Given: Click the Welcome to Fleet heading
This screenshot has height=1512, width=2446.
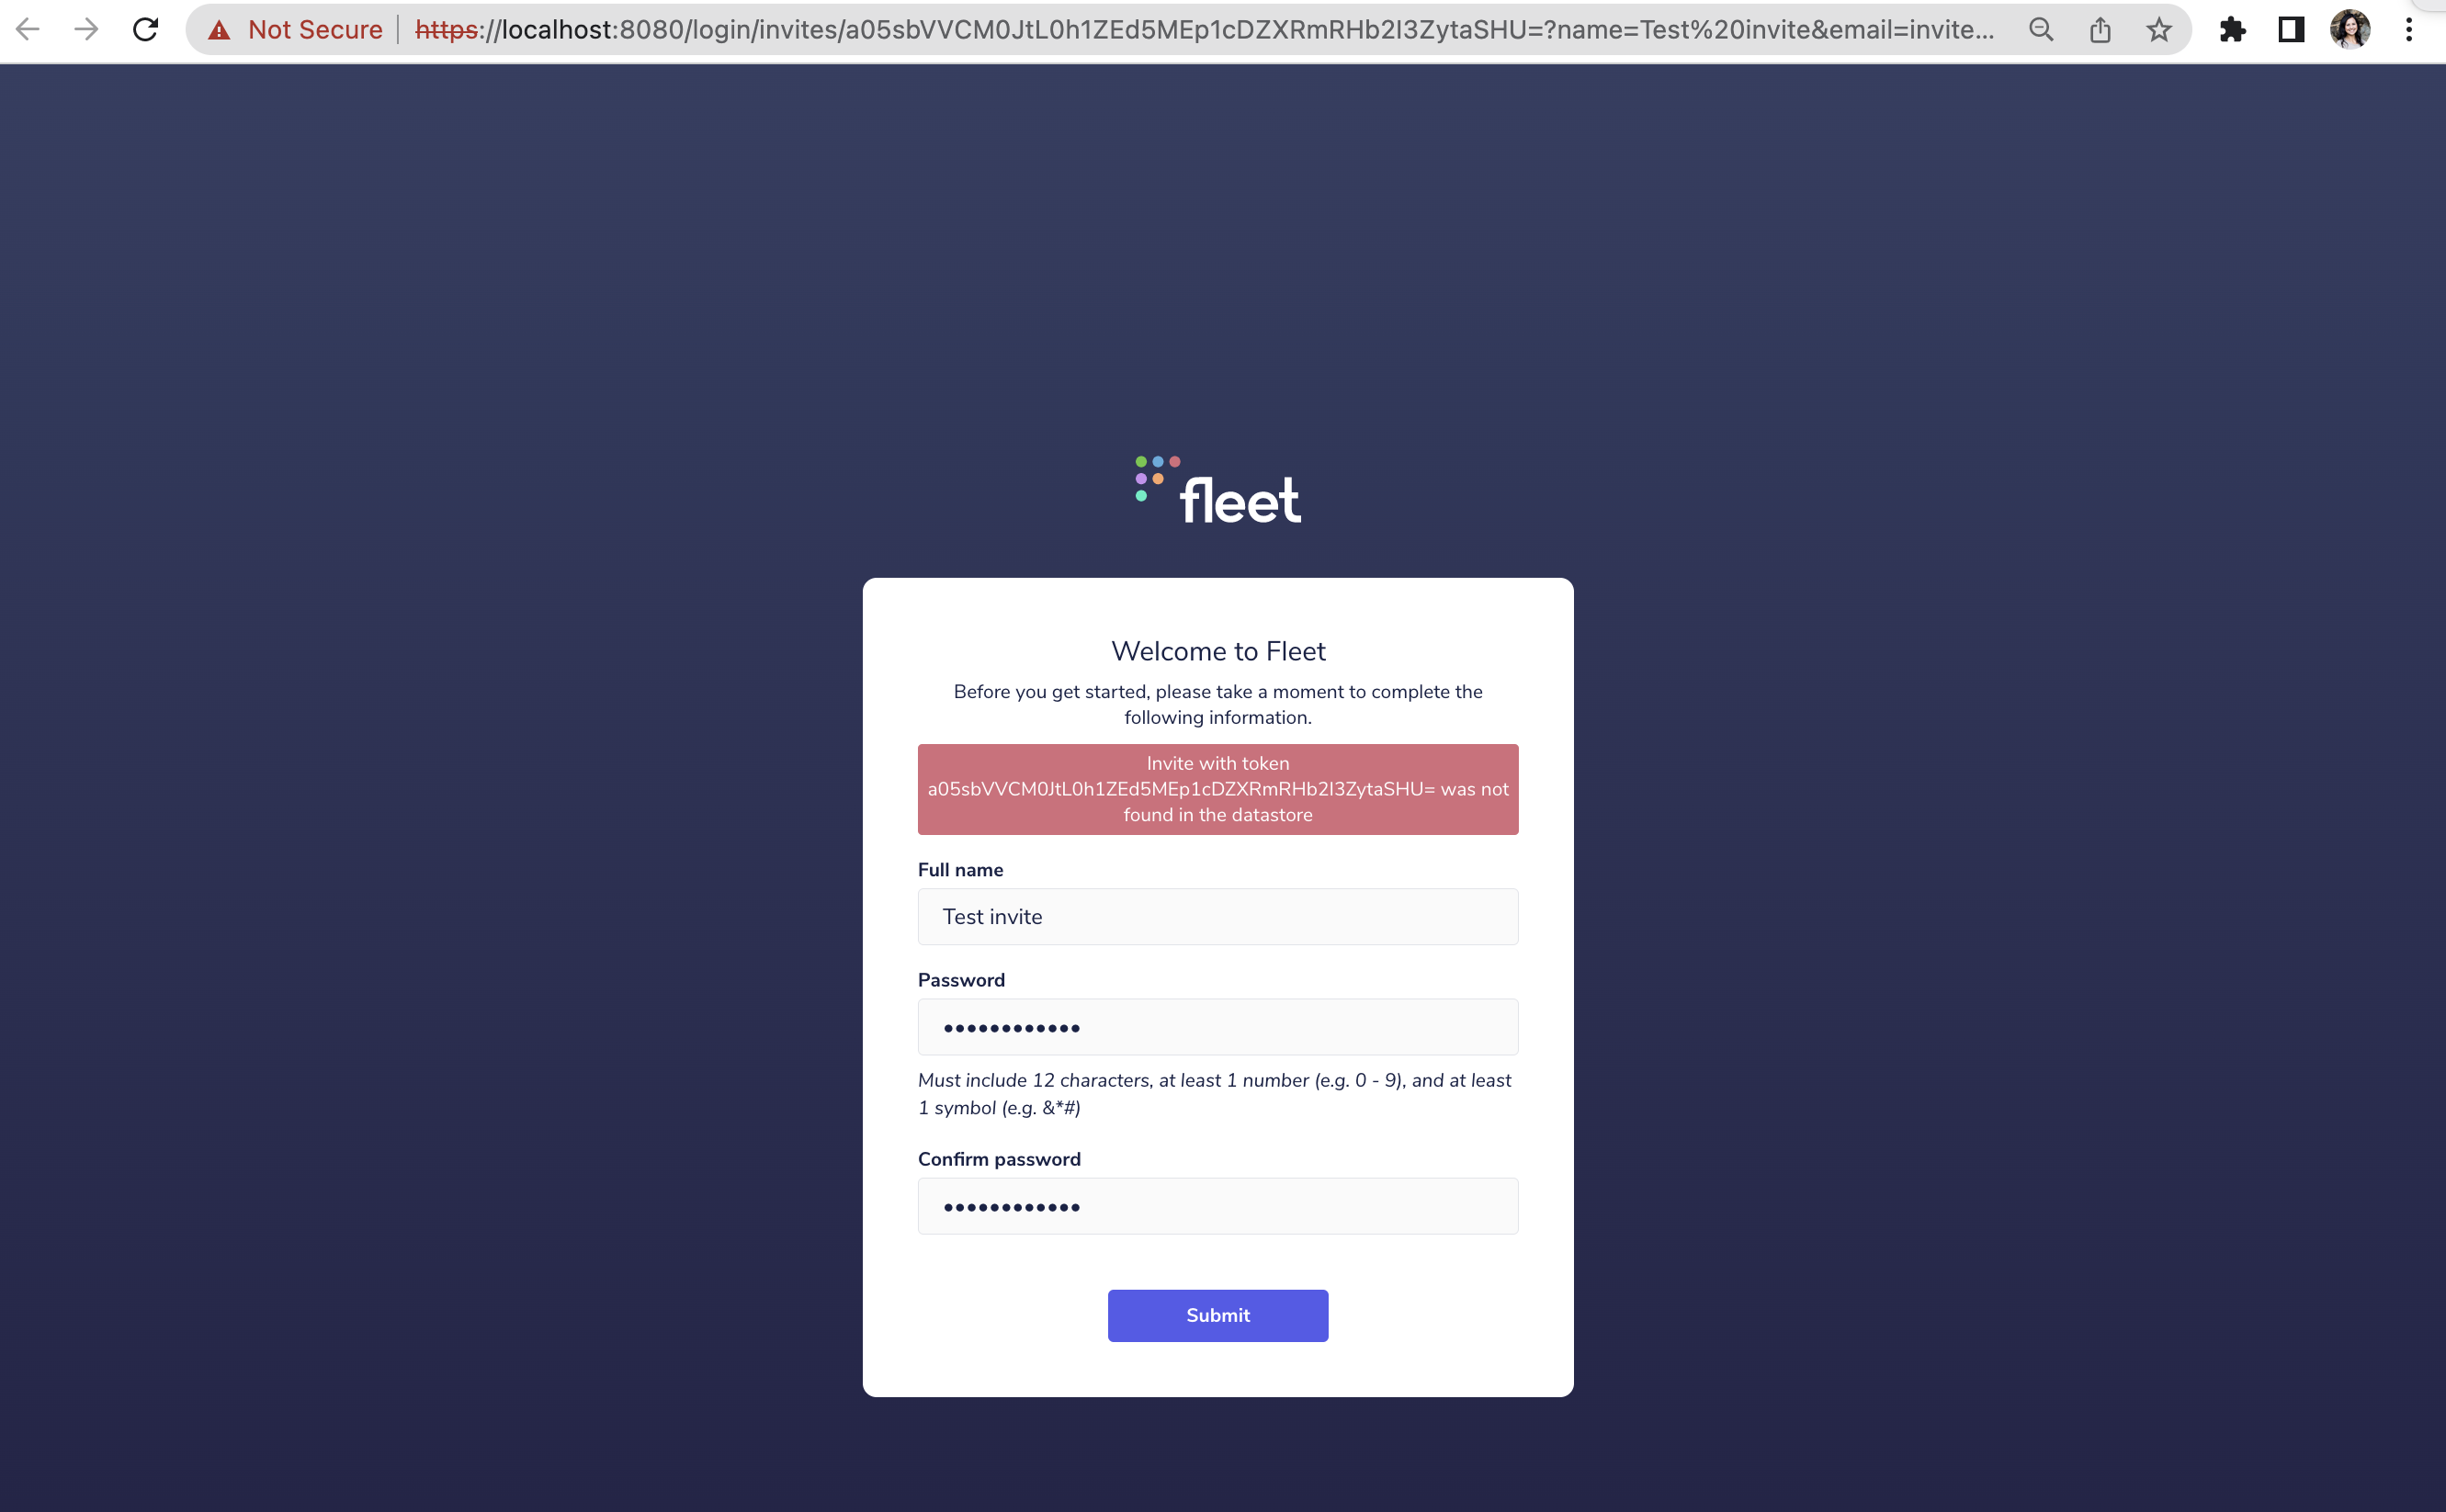Looking at the screenshot, I should click(x=1217, y=650).
